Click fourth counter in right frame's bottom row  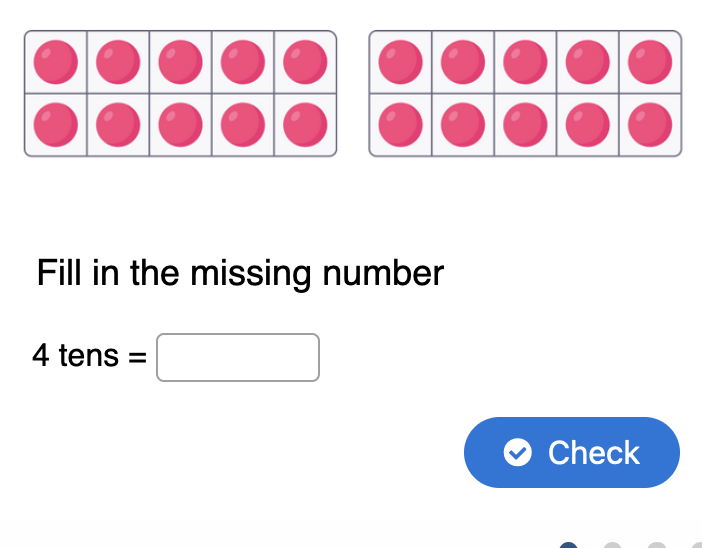pos(587,125)
